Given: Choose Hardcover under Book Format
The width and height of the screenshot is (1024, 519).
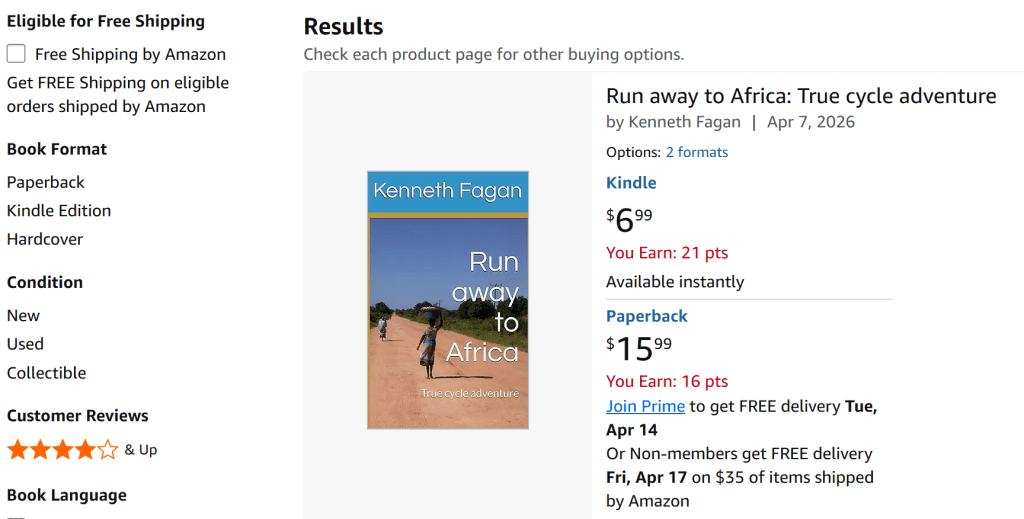Looking at the screenshot, I should click(45, 239).
